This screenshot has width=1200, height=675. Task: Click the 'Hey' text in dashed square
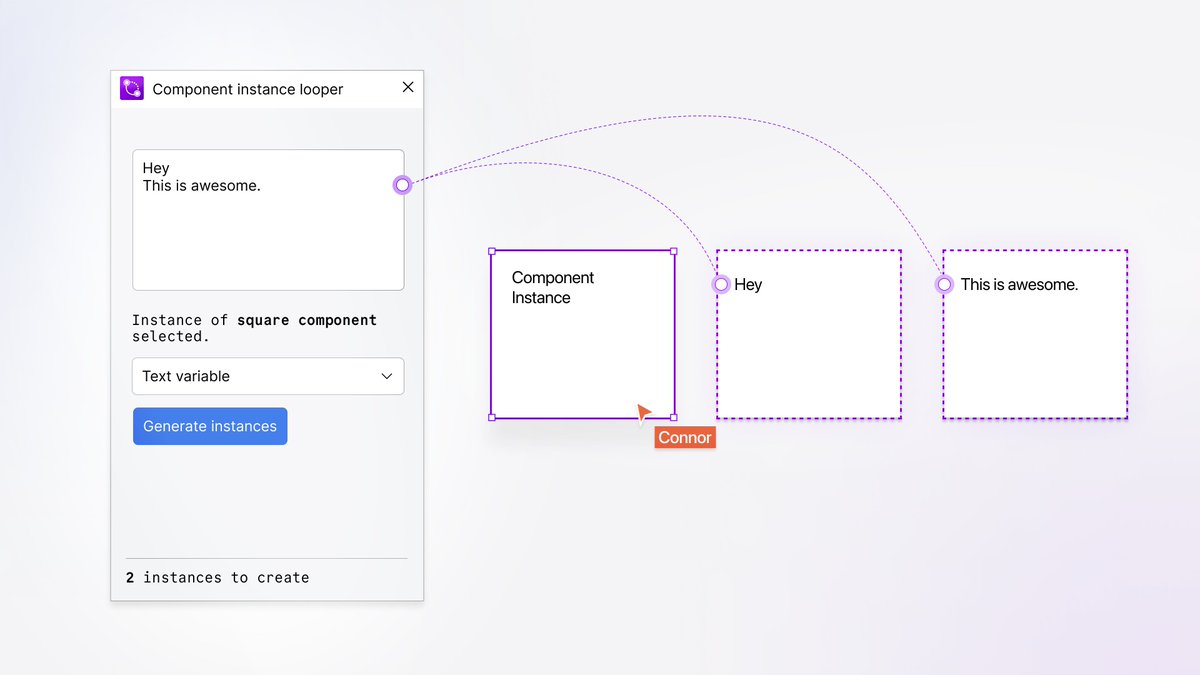click(x=748, y=285)
